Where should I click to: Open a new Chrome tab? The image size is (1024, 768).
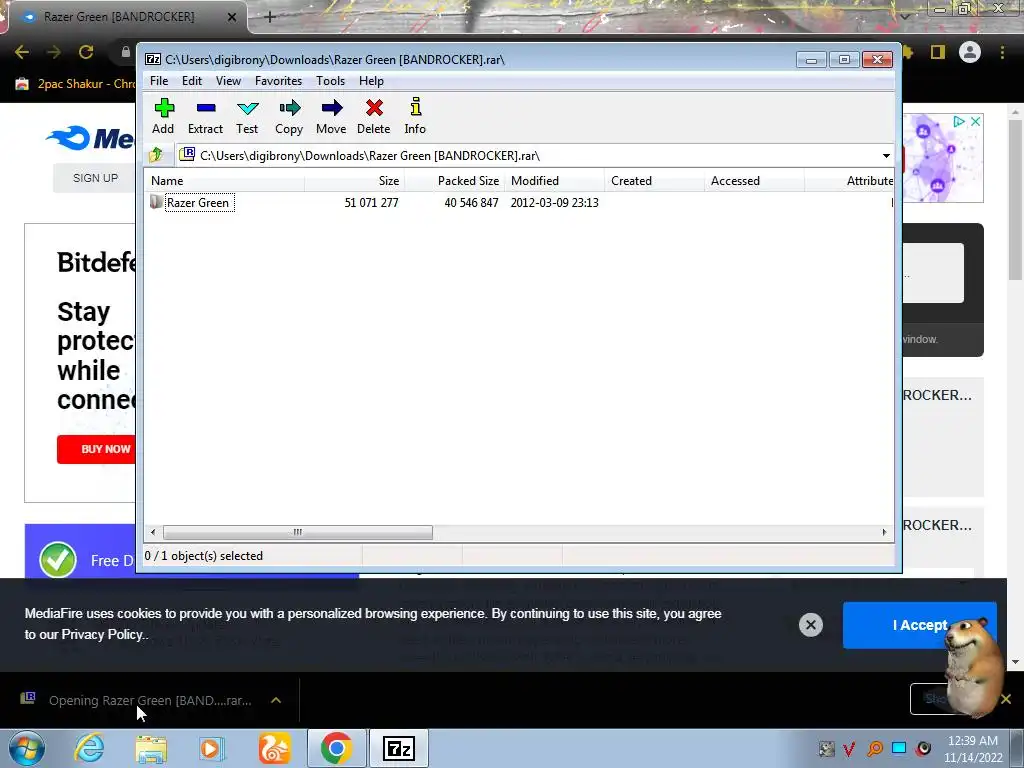270,17
